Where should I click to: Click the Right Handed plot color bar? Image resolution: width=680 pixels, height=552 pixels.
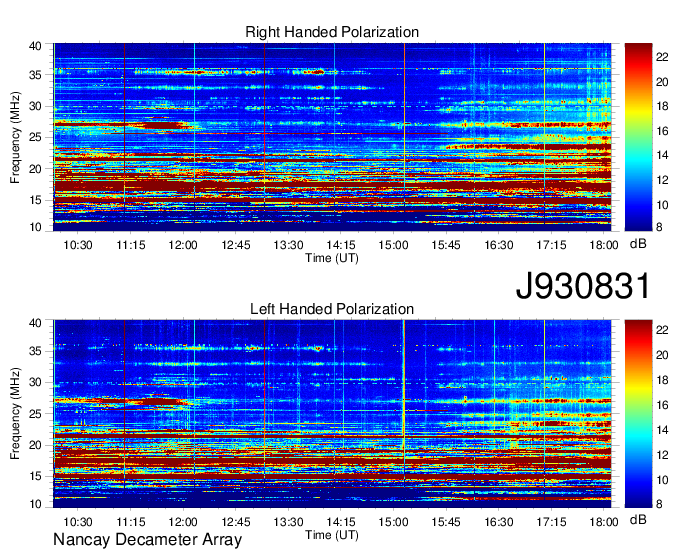point(638,137)
